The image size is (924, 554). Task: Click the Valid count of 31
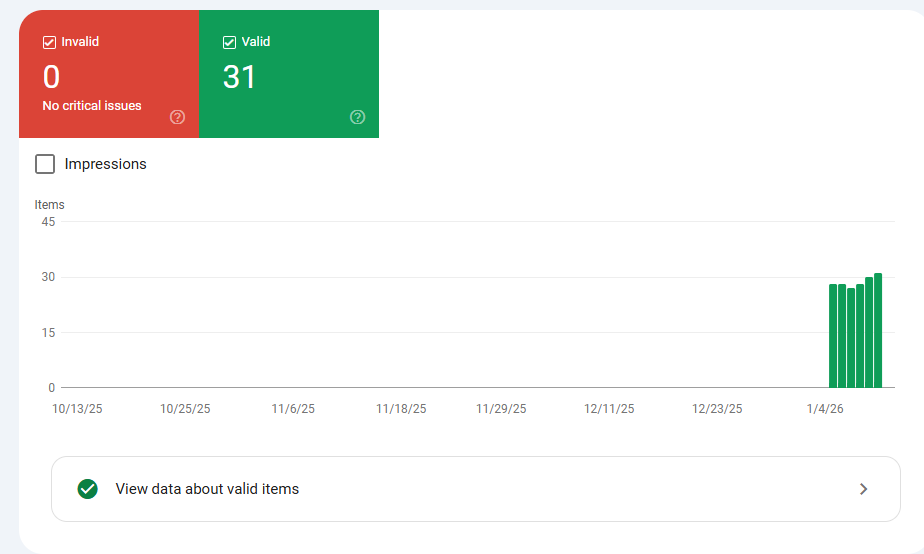240,77
